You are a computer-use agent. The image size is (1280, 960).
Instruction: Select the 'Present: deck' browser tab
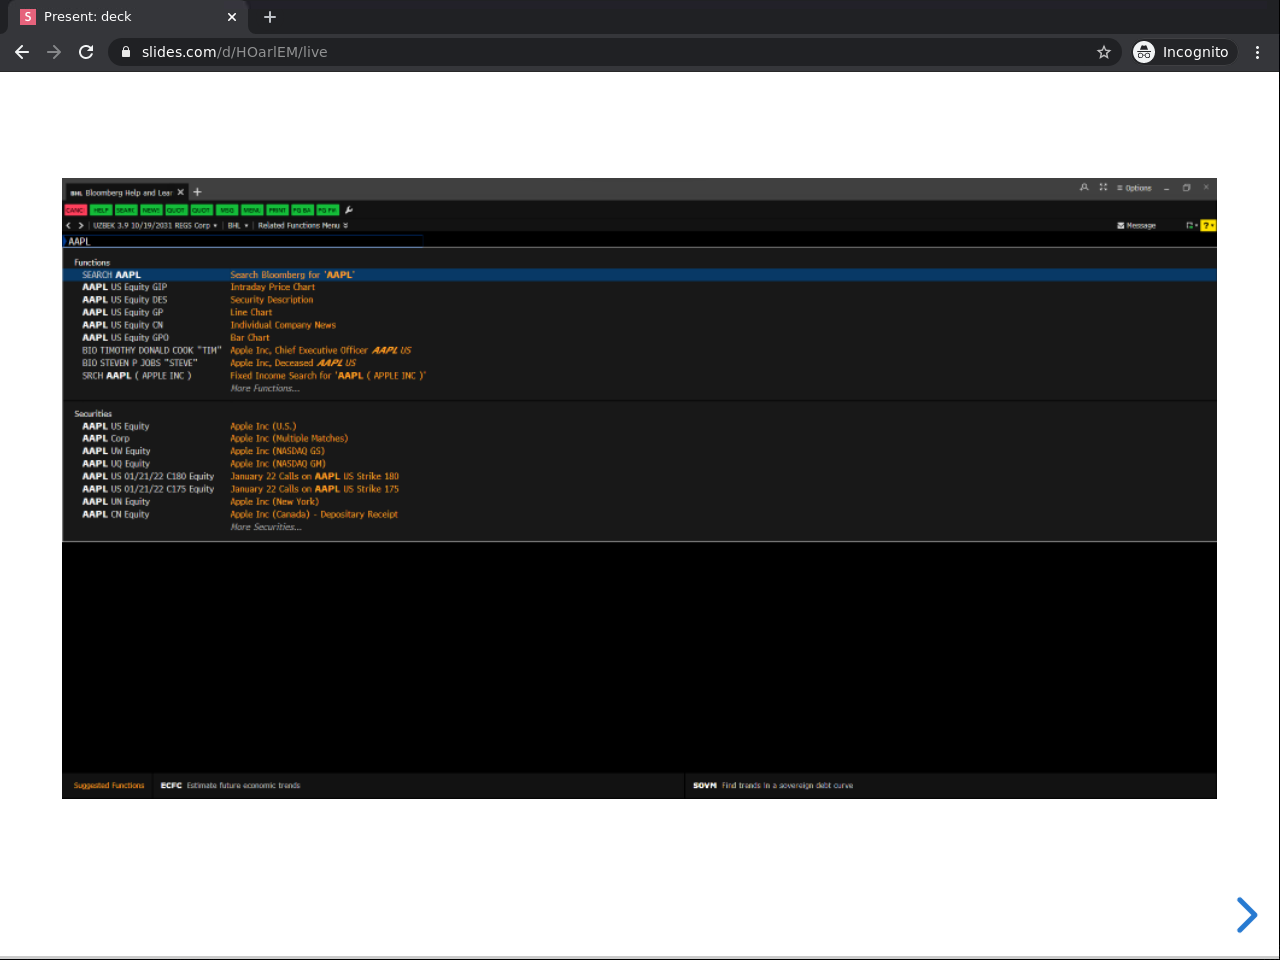128,17
